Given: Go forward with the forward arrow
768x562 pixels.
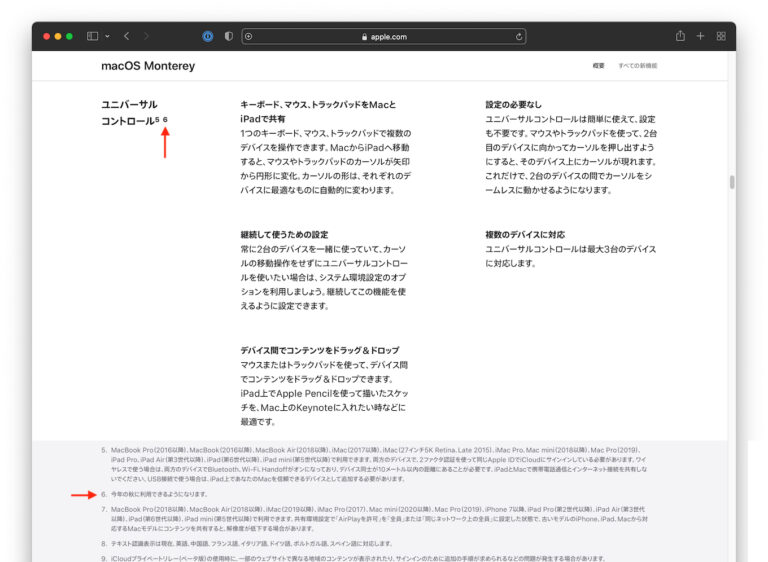Looking at the screenshot, I should [146, 36].
